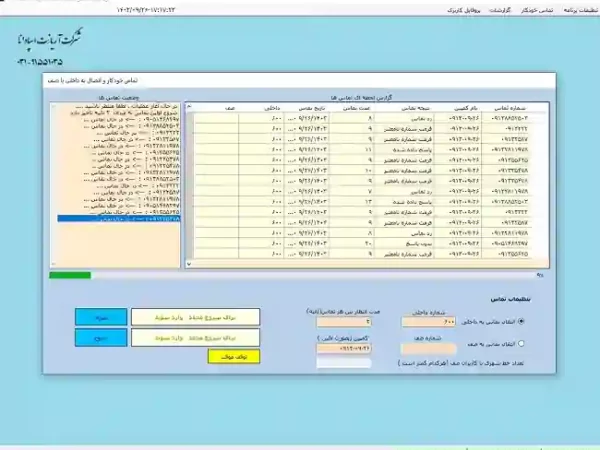Click the کمپین number input field
The image size is (600, 450).
pos(344,349)
